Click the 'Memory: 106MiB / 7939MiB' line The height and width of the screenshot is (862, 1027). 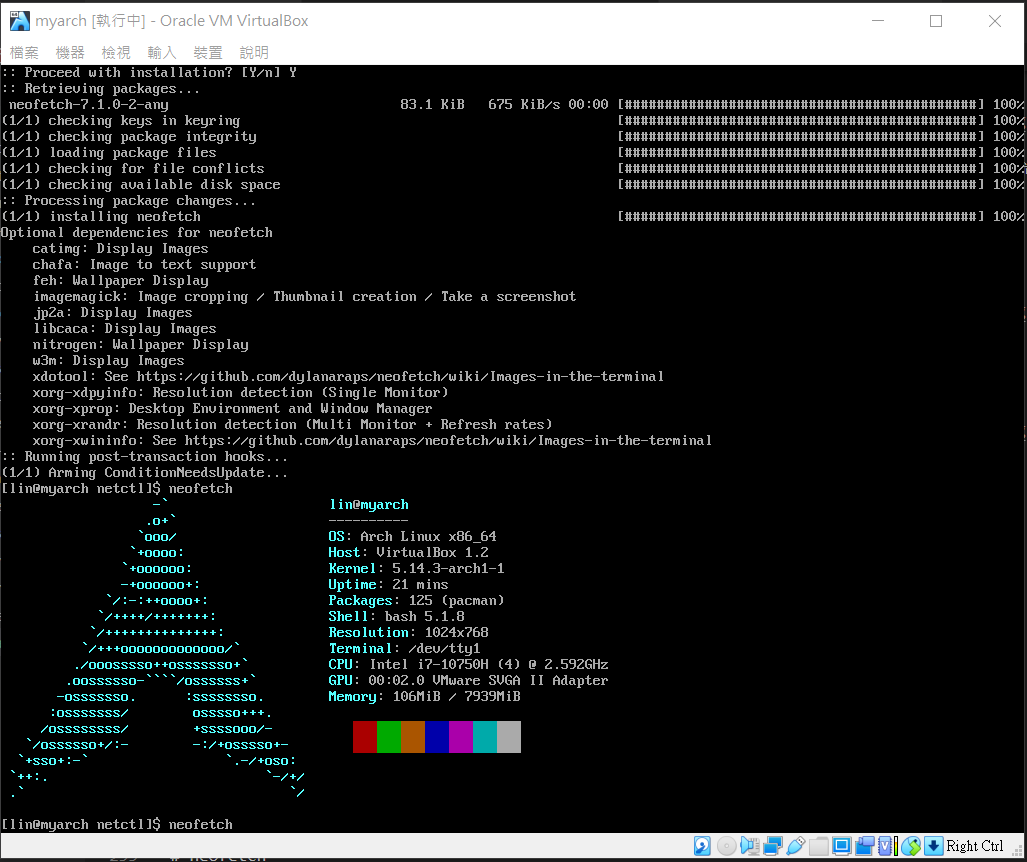pyautogui.click(x=424, y=696)
